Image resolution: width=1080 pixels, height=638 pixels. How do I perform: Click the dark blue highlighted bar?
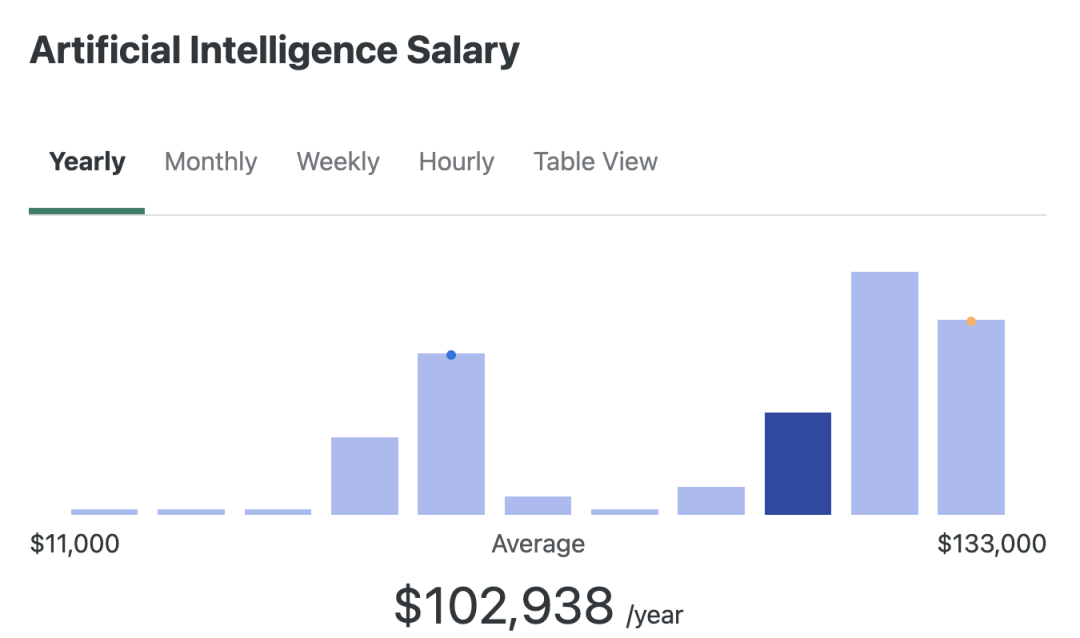pos(798,464)
